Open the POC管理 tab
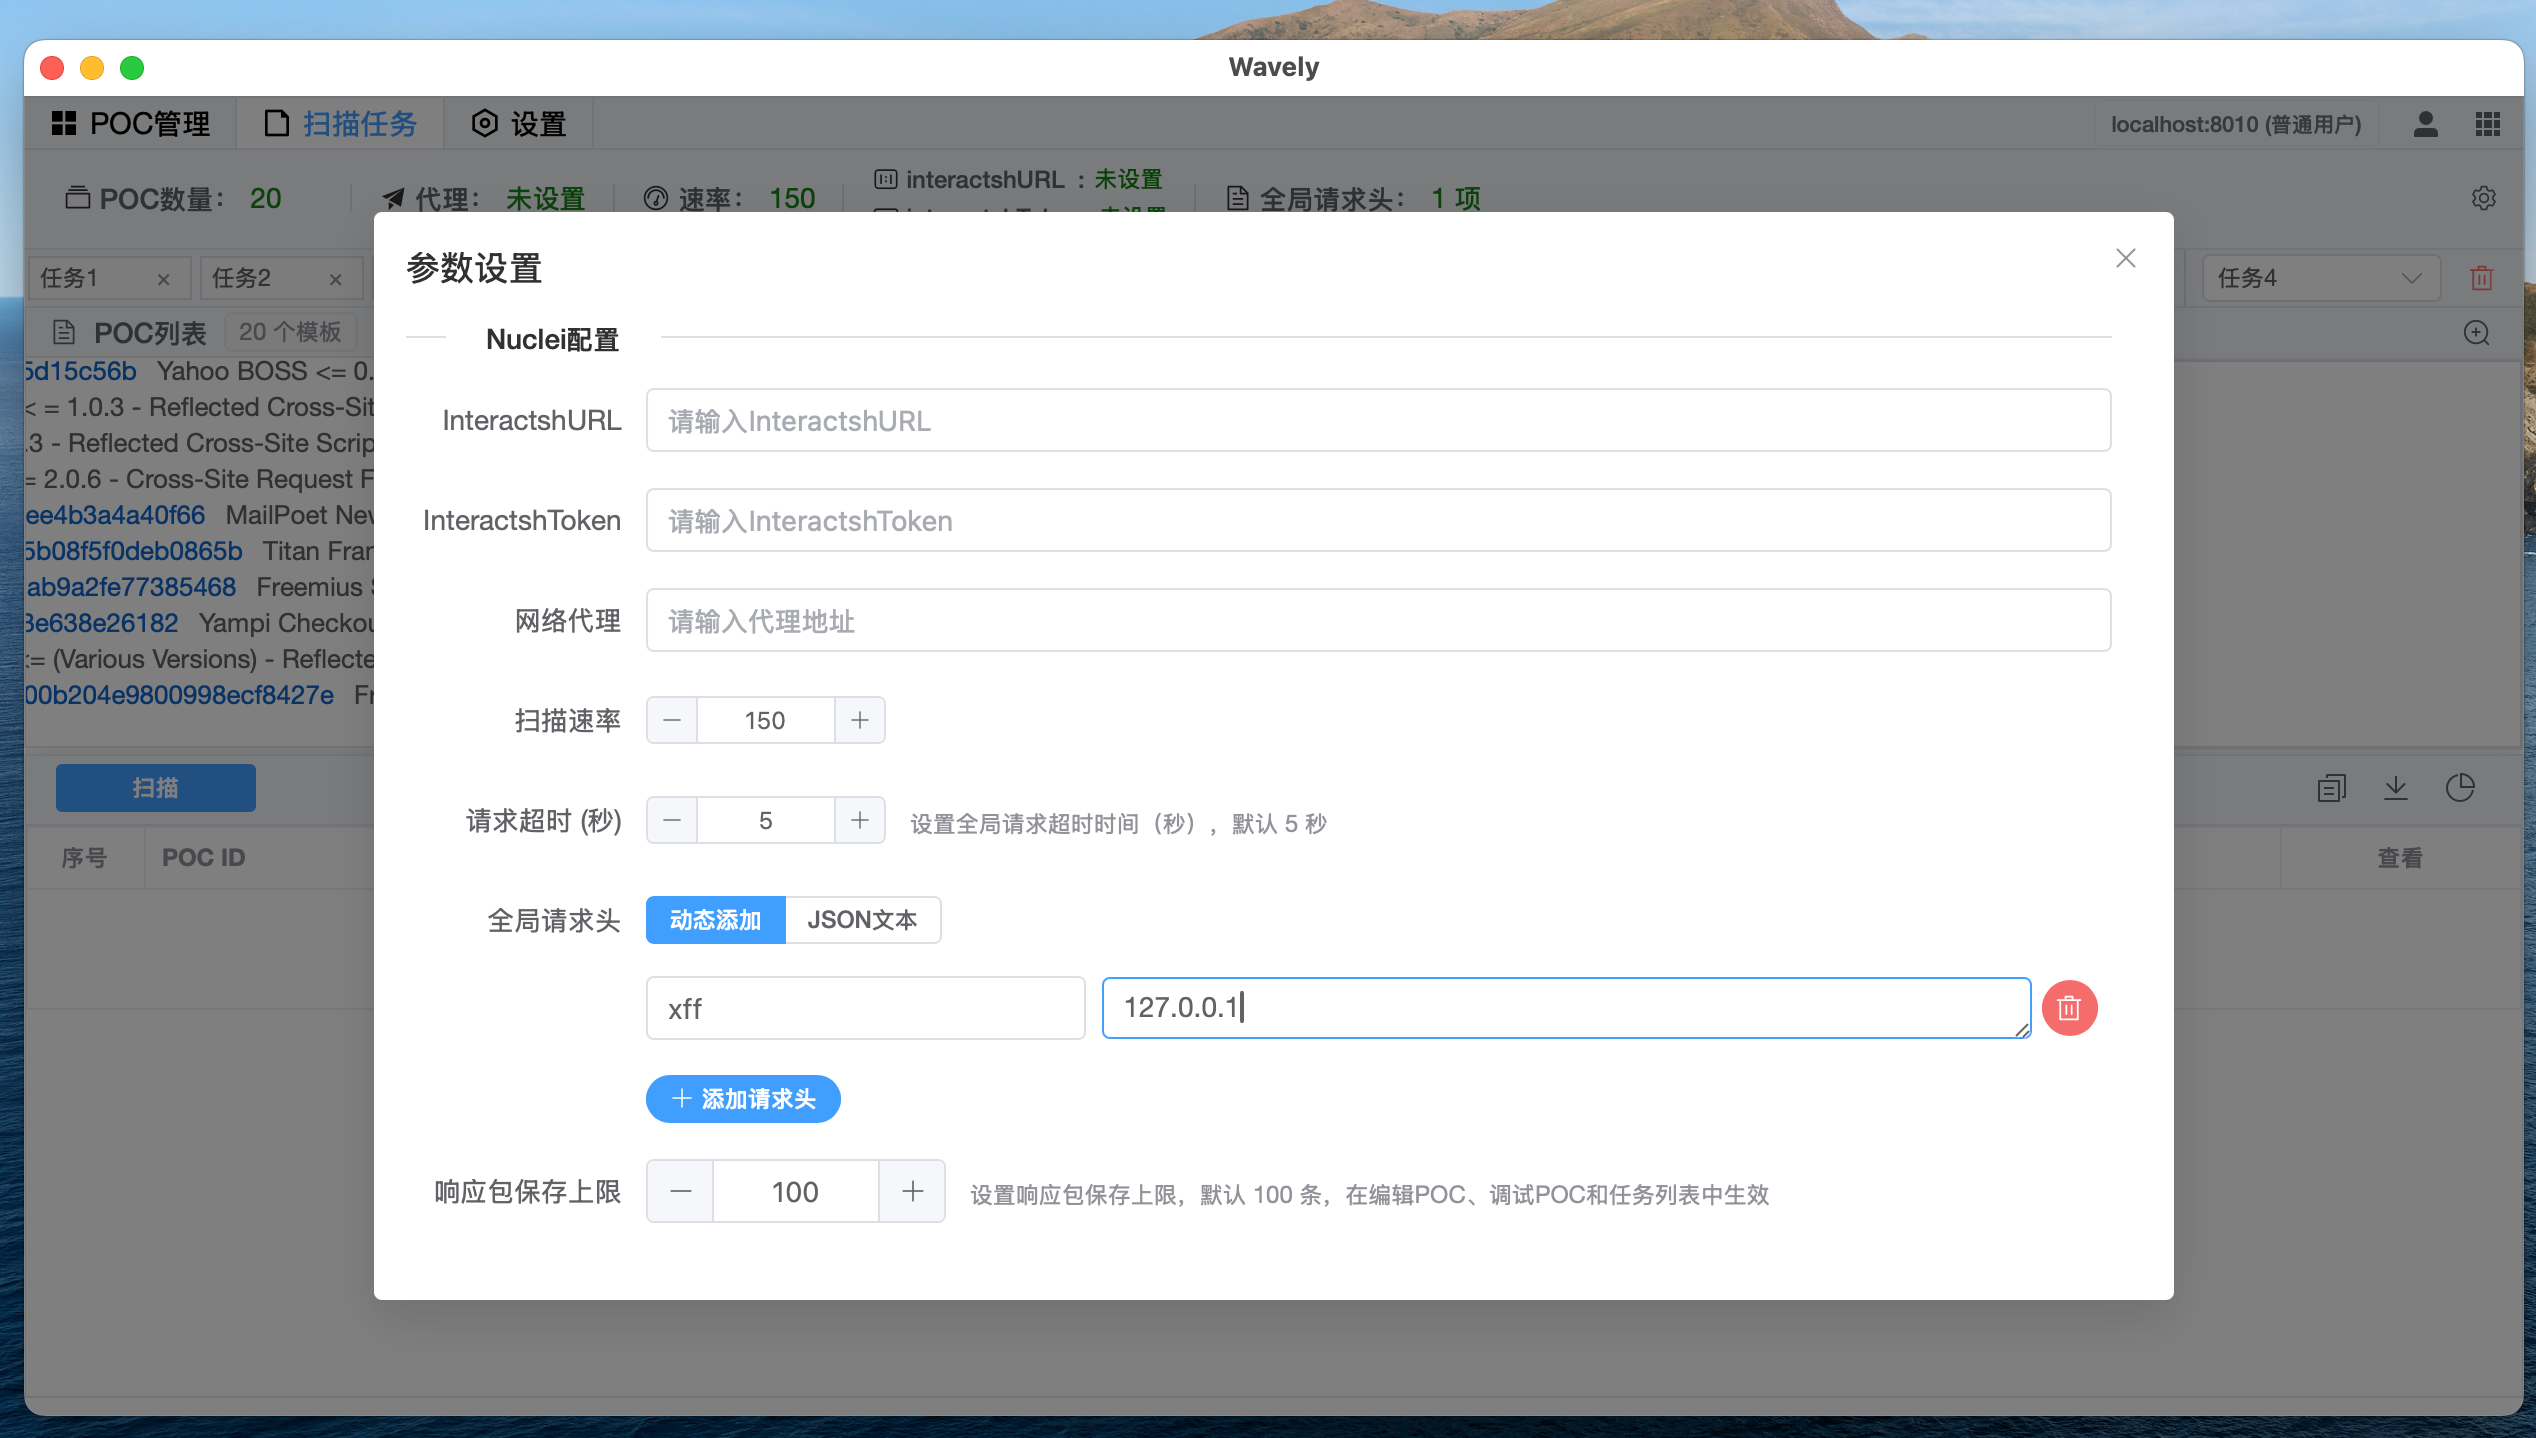The height and width of the screenshot is (1438, 2536). [131, 124]
